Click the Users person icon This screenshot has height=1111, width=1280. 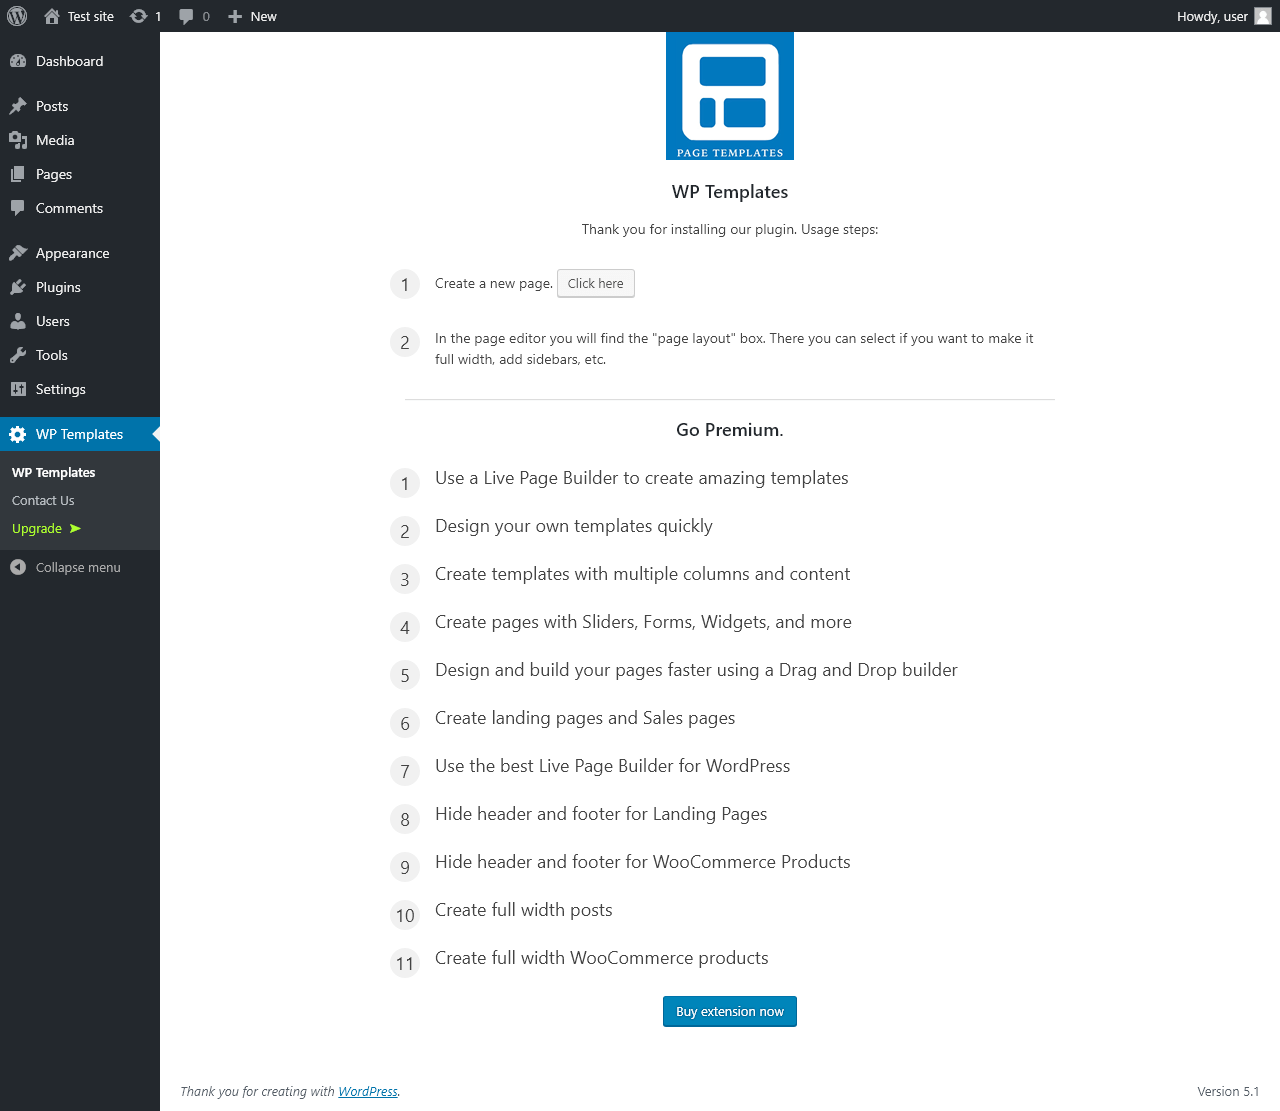(x=18, y=321)
